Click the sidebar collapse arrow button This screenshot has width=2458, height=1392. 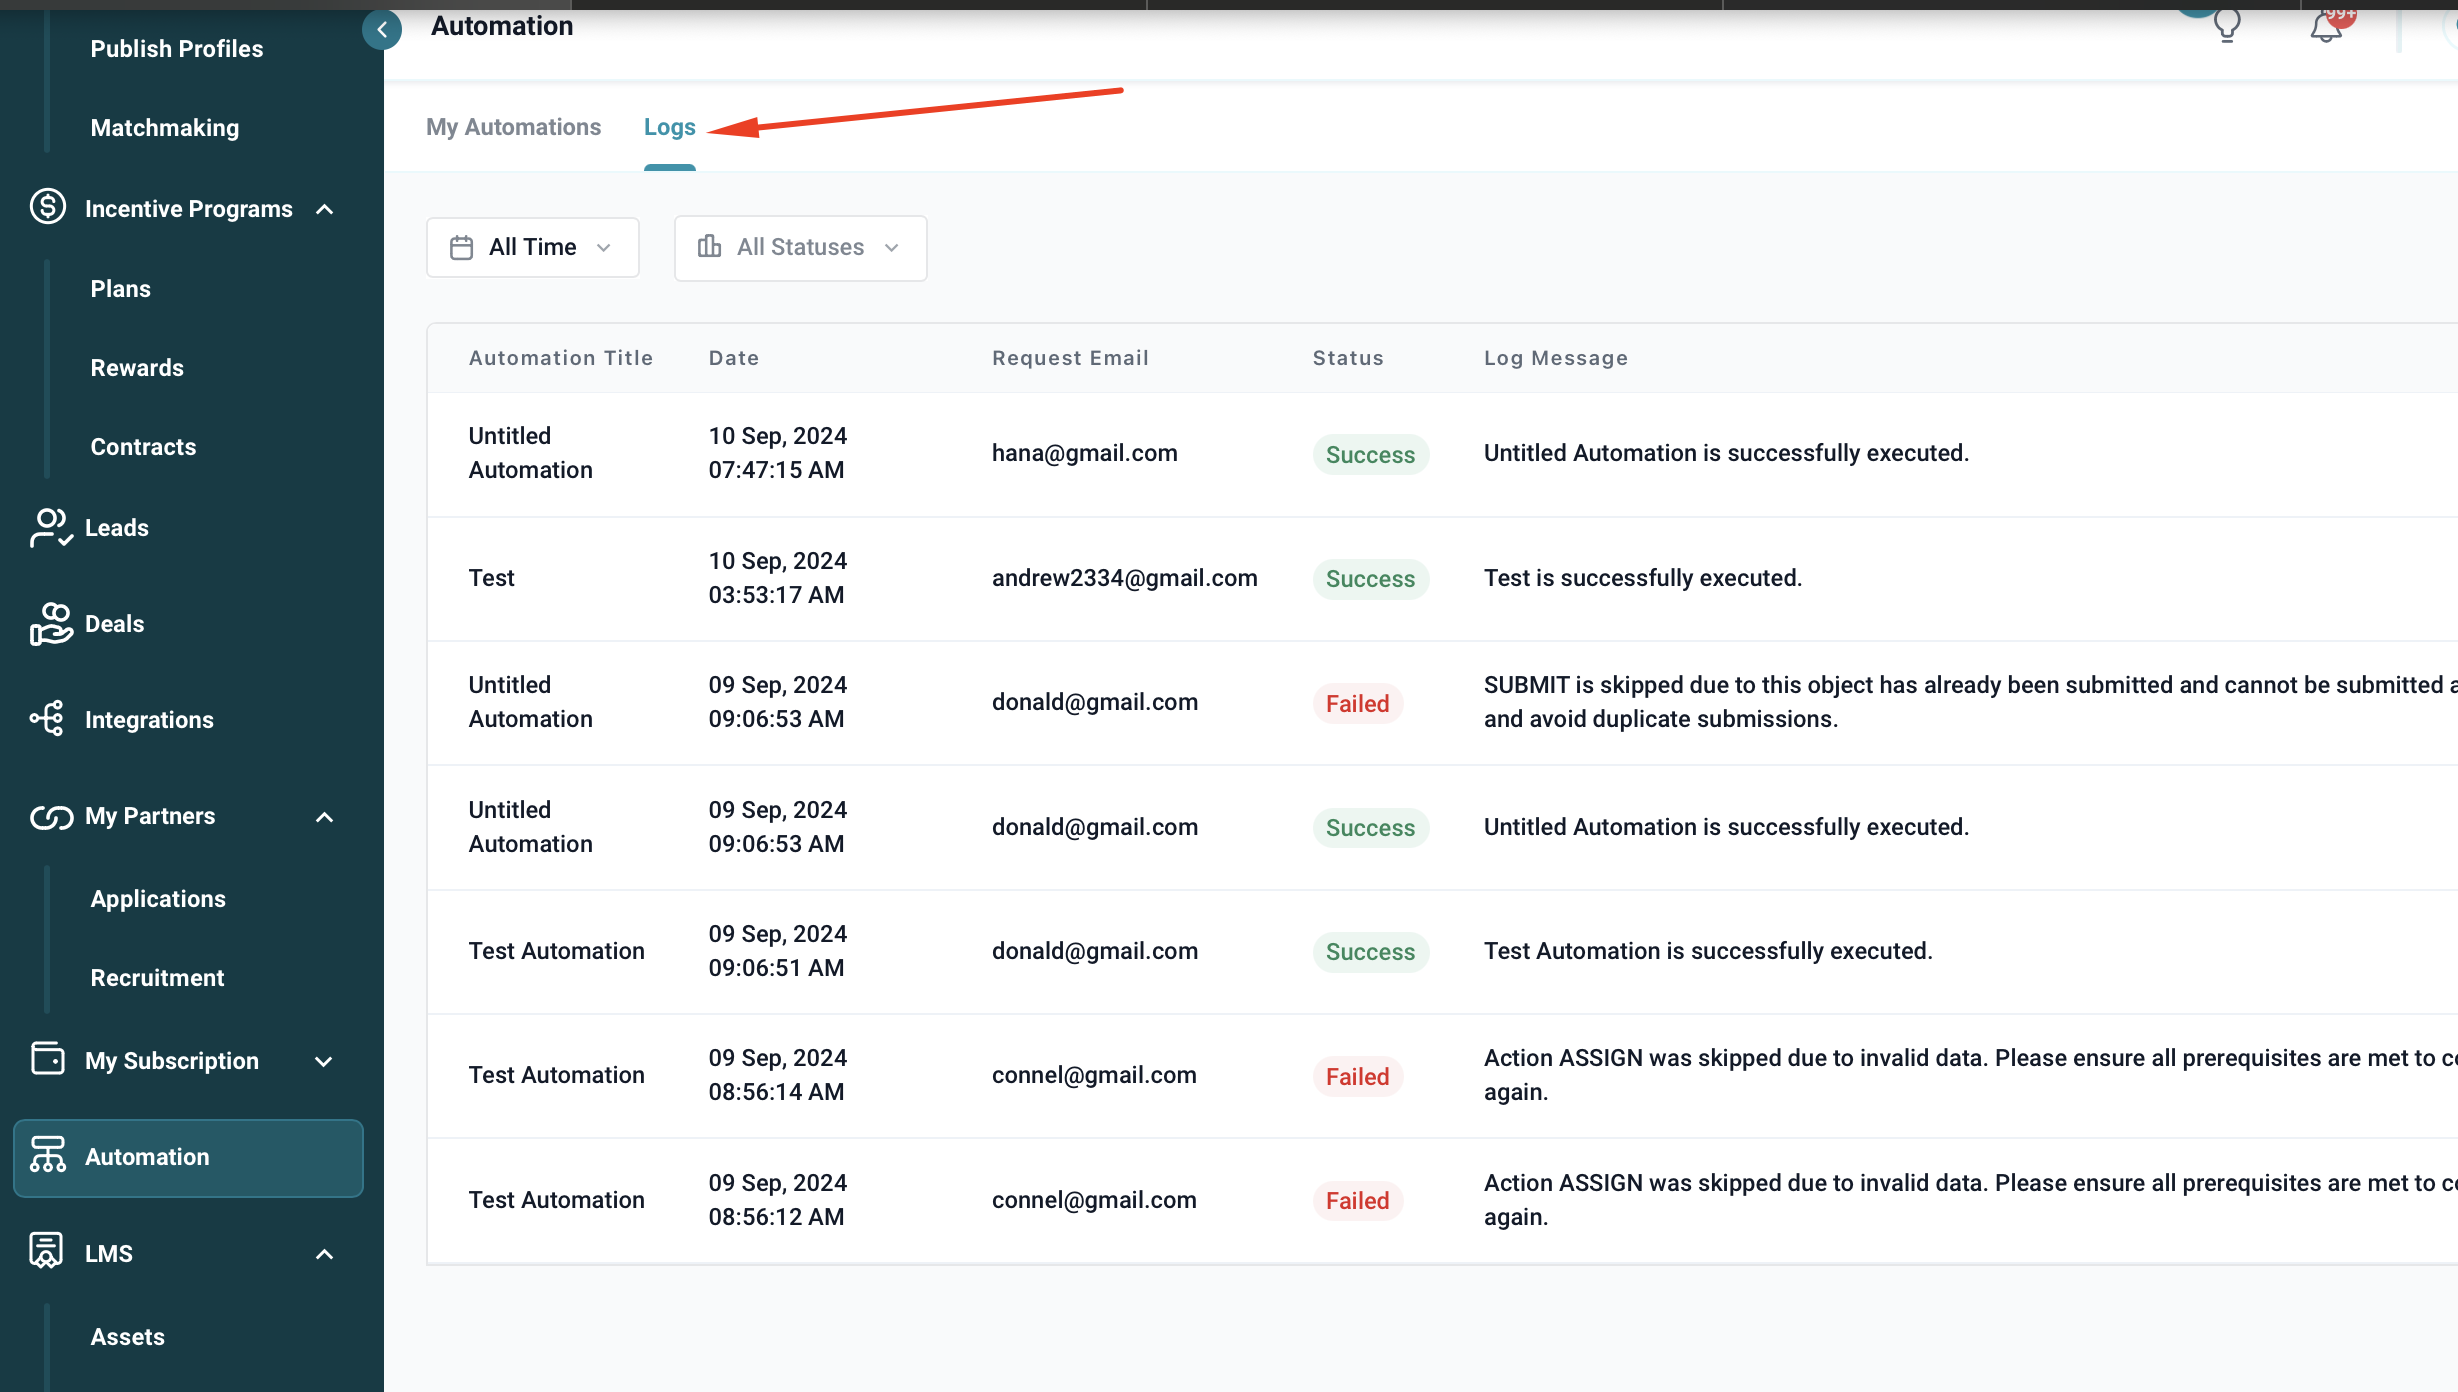coord(382,30)
